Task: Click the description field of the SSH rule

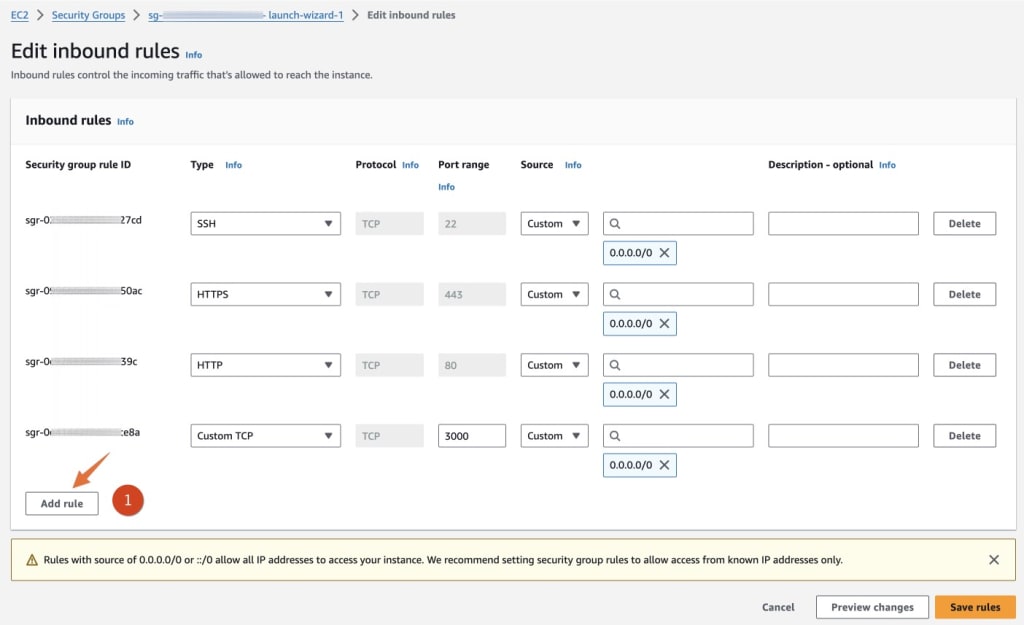Action: (842, 223)
